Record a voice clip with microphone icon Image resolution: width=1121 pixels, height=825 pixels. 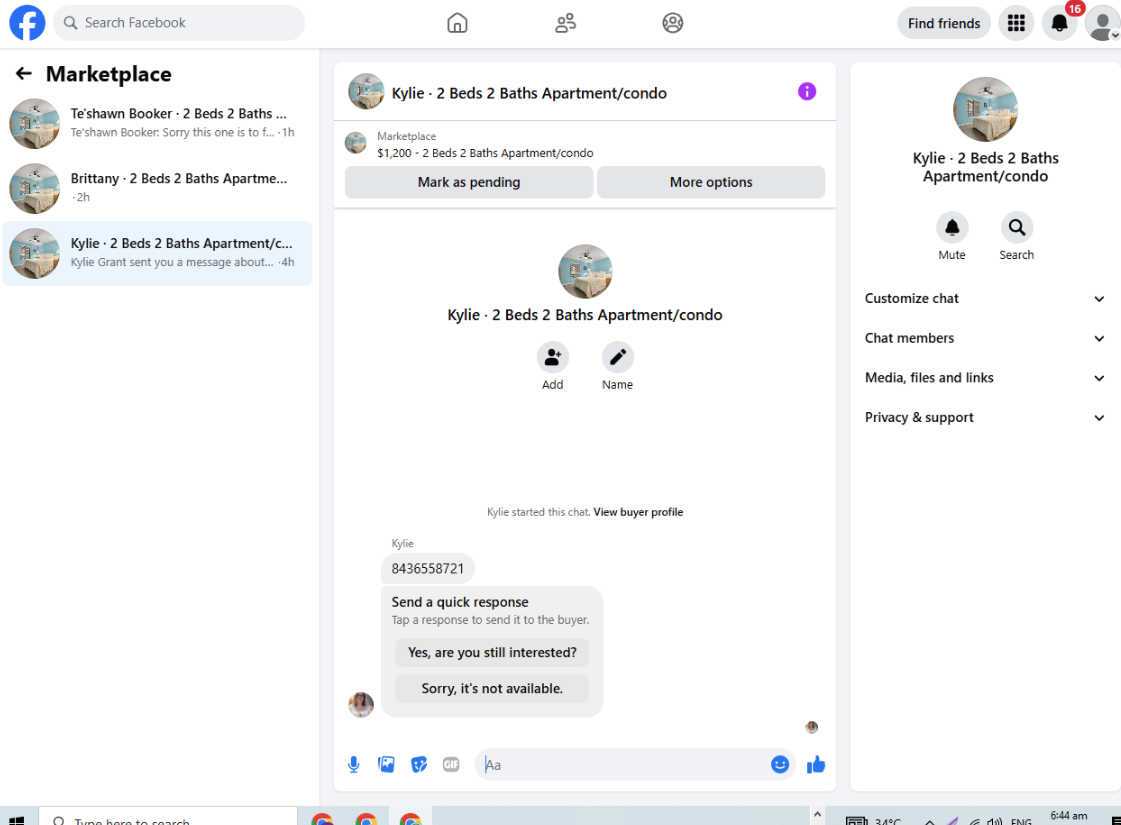[353, 765]
